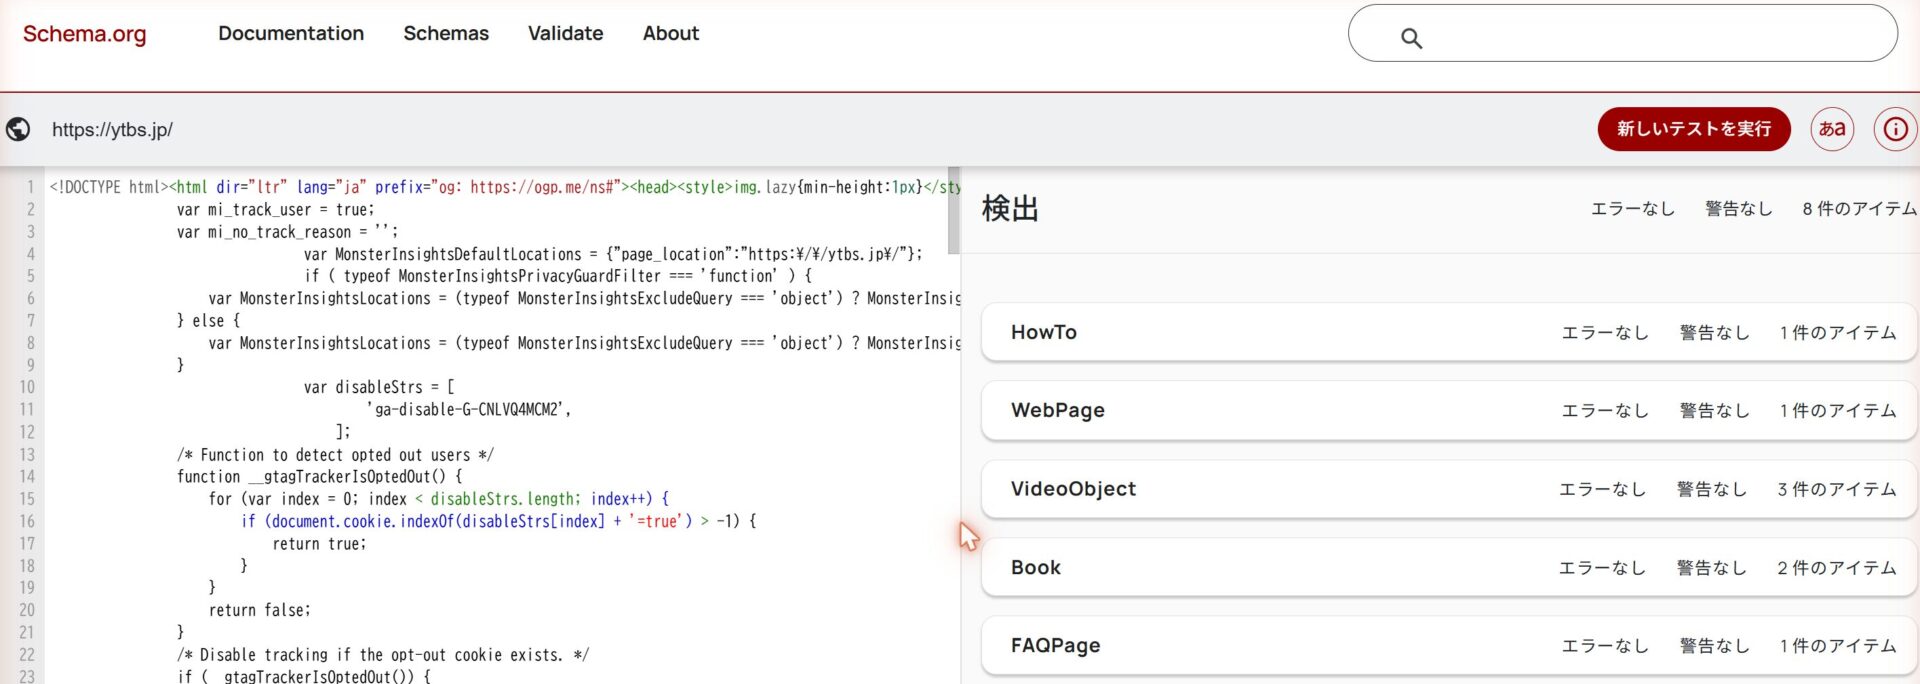Click the 8 件のアイテム summary text

pyautogui.click(x=1859, y=209)
